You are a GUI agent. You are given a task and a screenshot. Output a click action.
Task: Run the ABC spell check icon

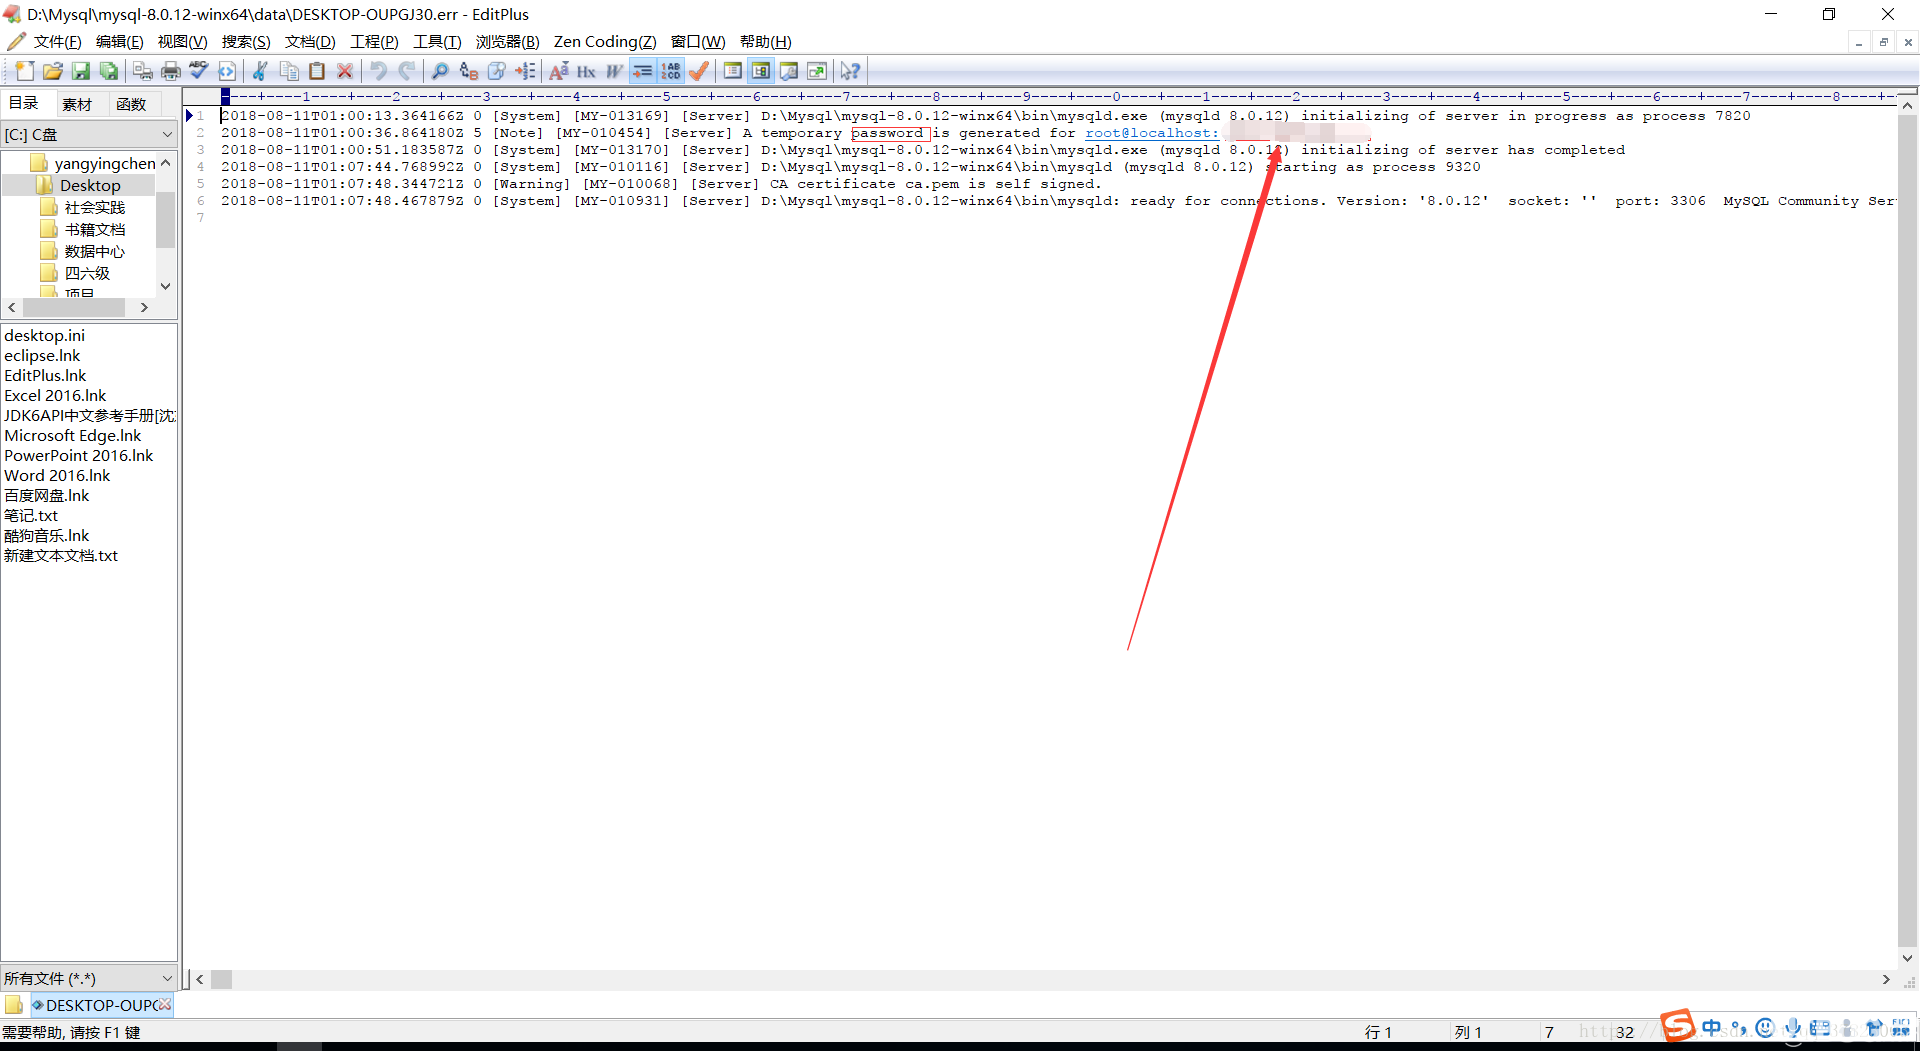199,71
